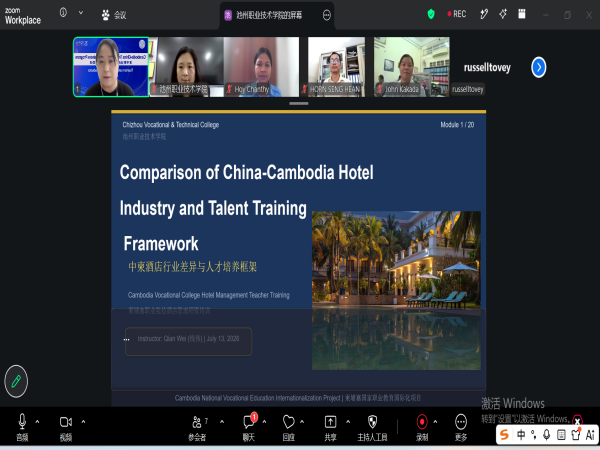Open the layout view icon
600x450 pixels.
522,14
